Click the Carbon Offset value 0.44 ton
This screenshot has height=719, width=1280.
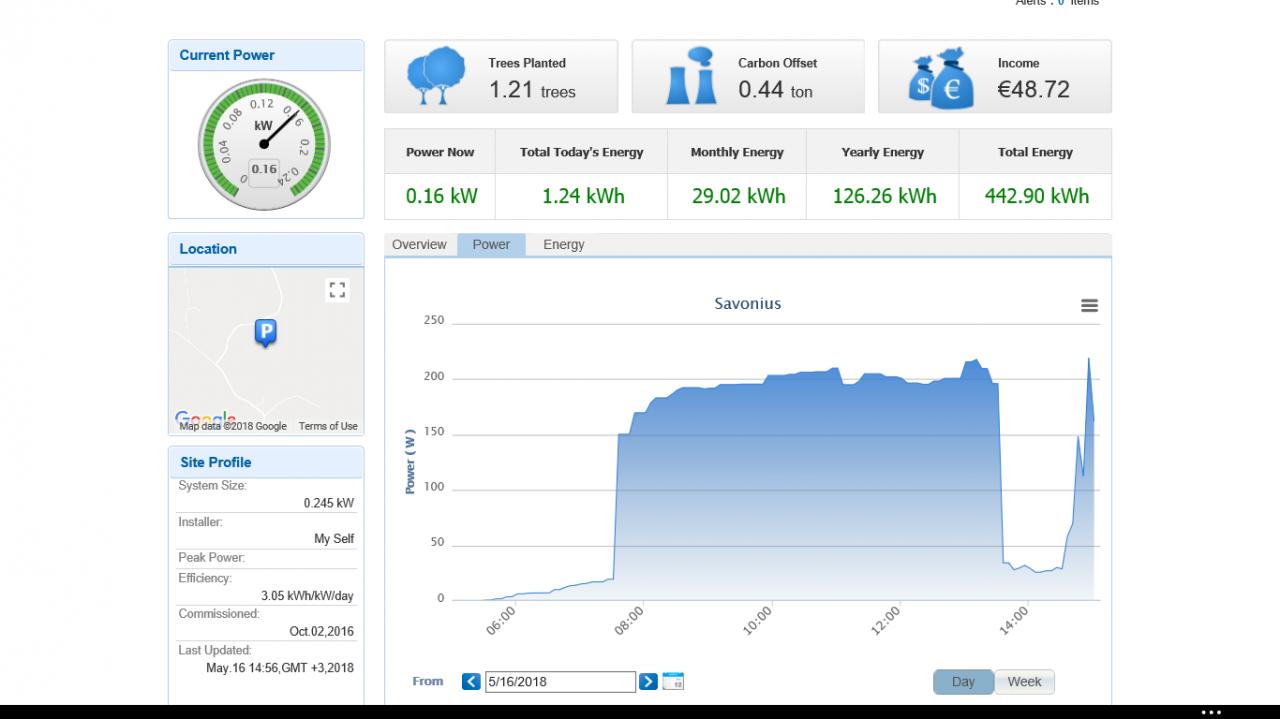coord(775,90)
